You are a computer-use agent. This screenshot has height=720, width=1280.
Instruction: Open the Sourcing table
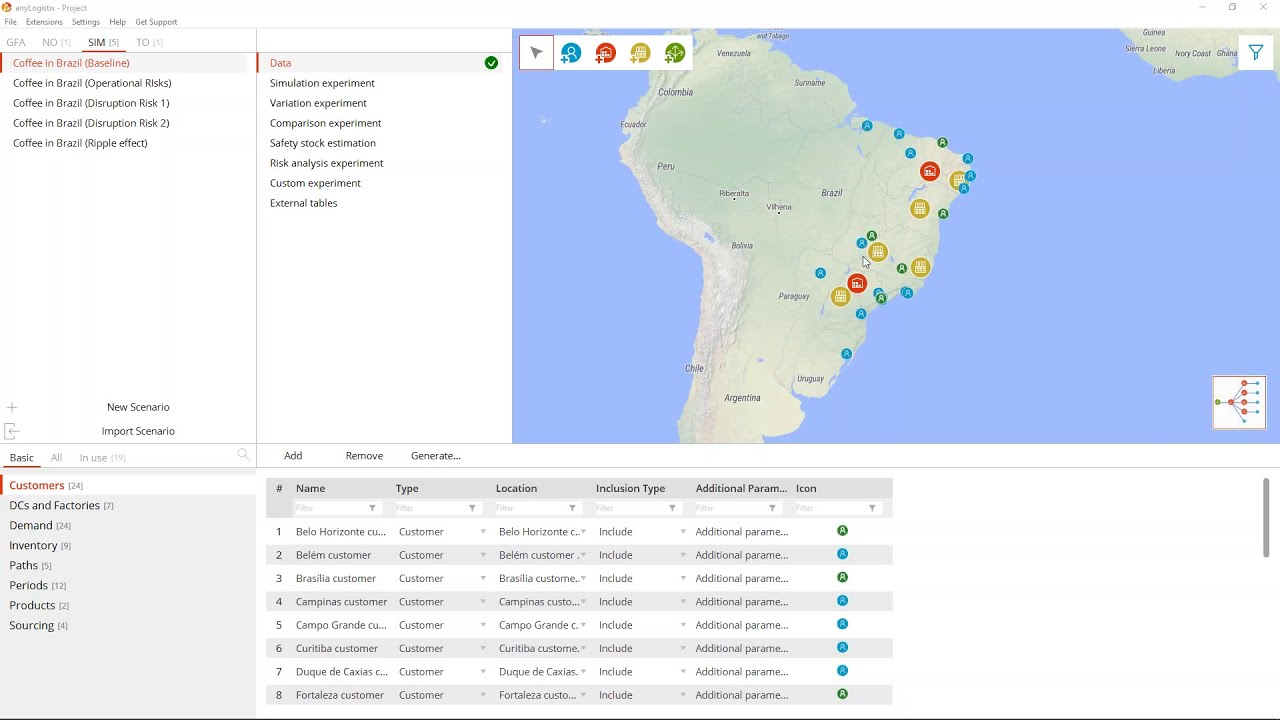click(x=38, y=626)
